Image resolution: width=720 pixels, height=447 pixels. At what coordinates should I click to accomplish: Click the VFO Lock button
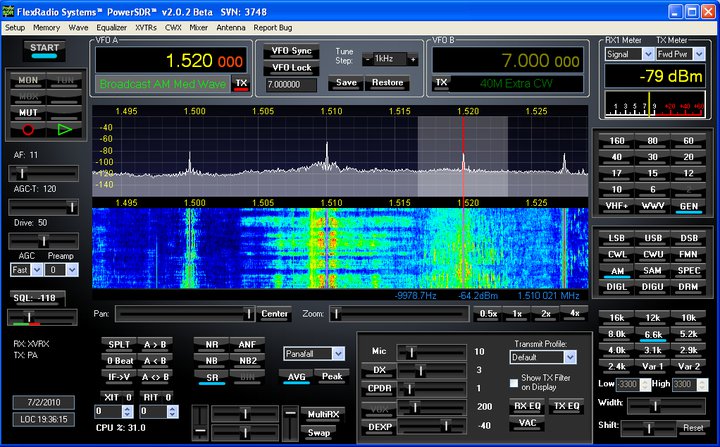pyautogui.click(x=292, y=68)
